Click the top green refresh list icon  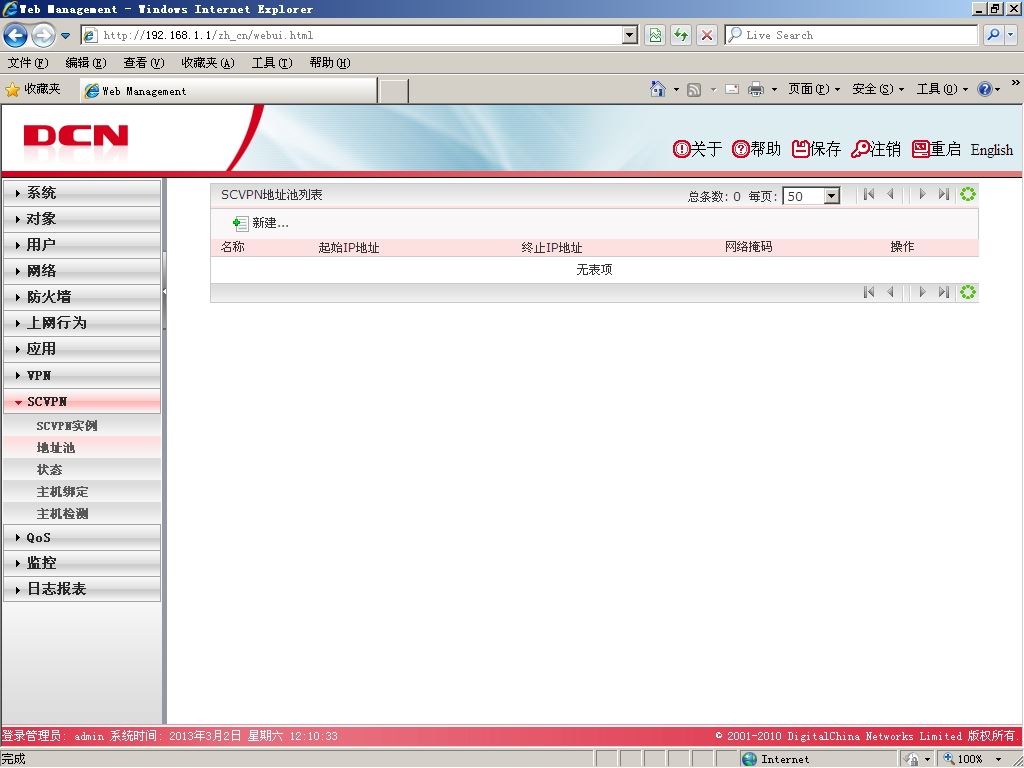[968, 194]
